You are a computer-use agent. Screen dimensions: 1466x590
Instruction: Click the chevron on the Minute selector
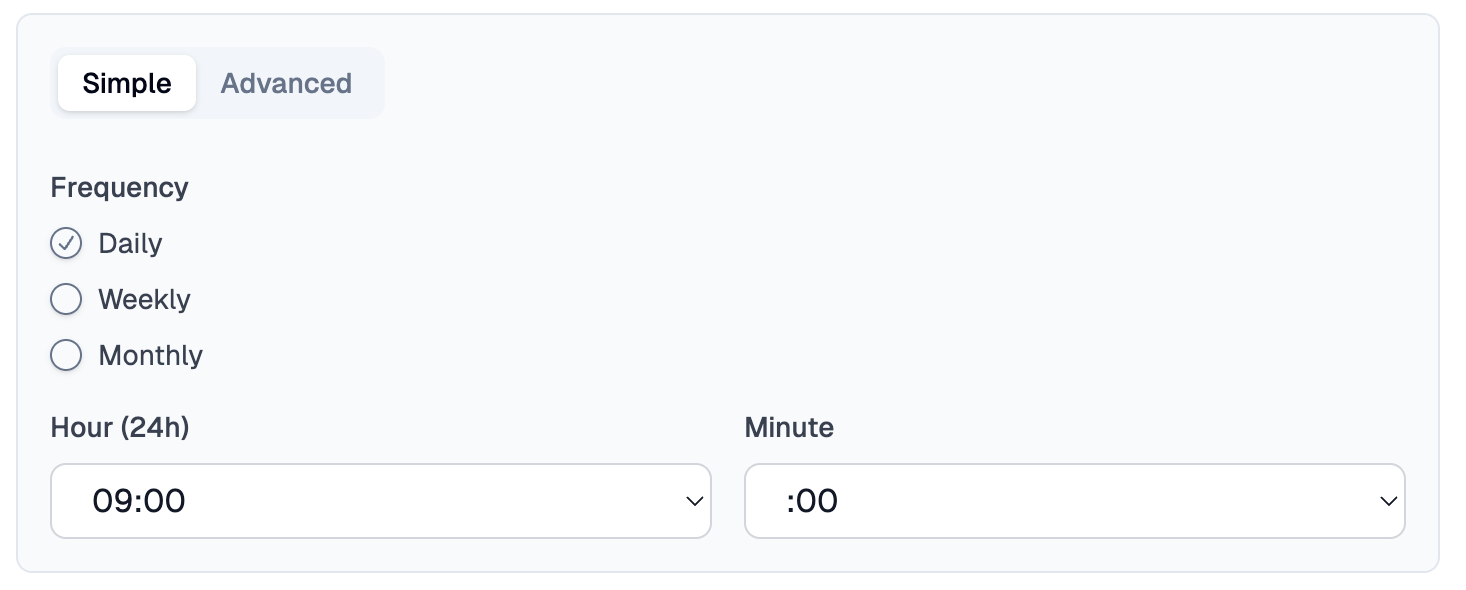[x=1389, y=500]
